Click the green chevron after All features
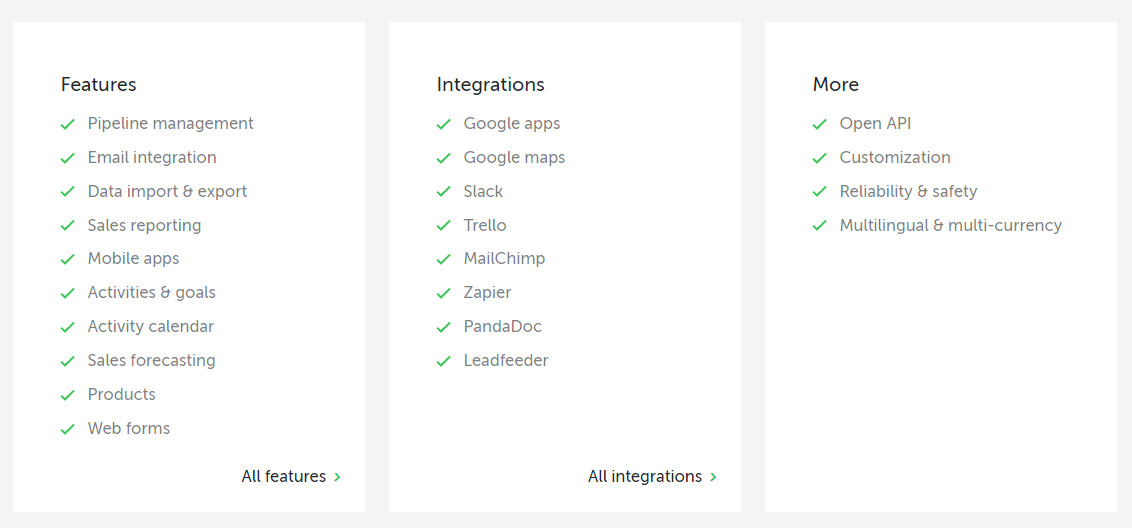Screen dimensions: 1132x528 (338, 477)
